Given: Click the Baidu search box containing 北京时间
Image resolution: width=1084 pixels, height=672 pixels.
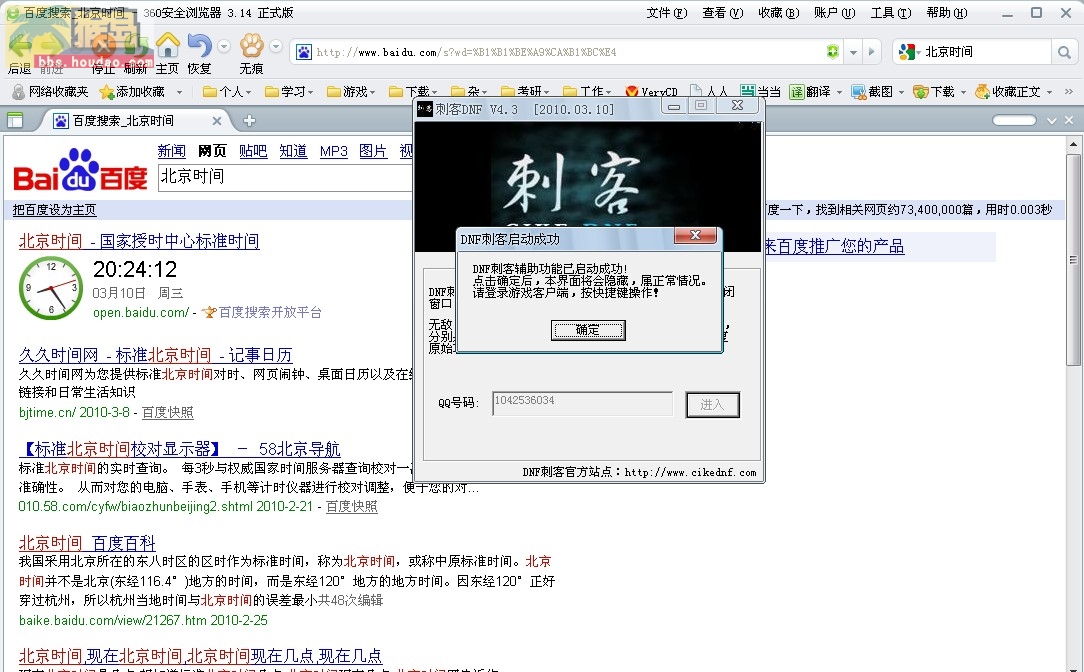Looking at the screenshot, I should [285, 177].
